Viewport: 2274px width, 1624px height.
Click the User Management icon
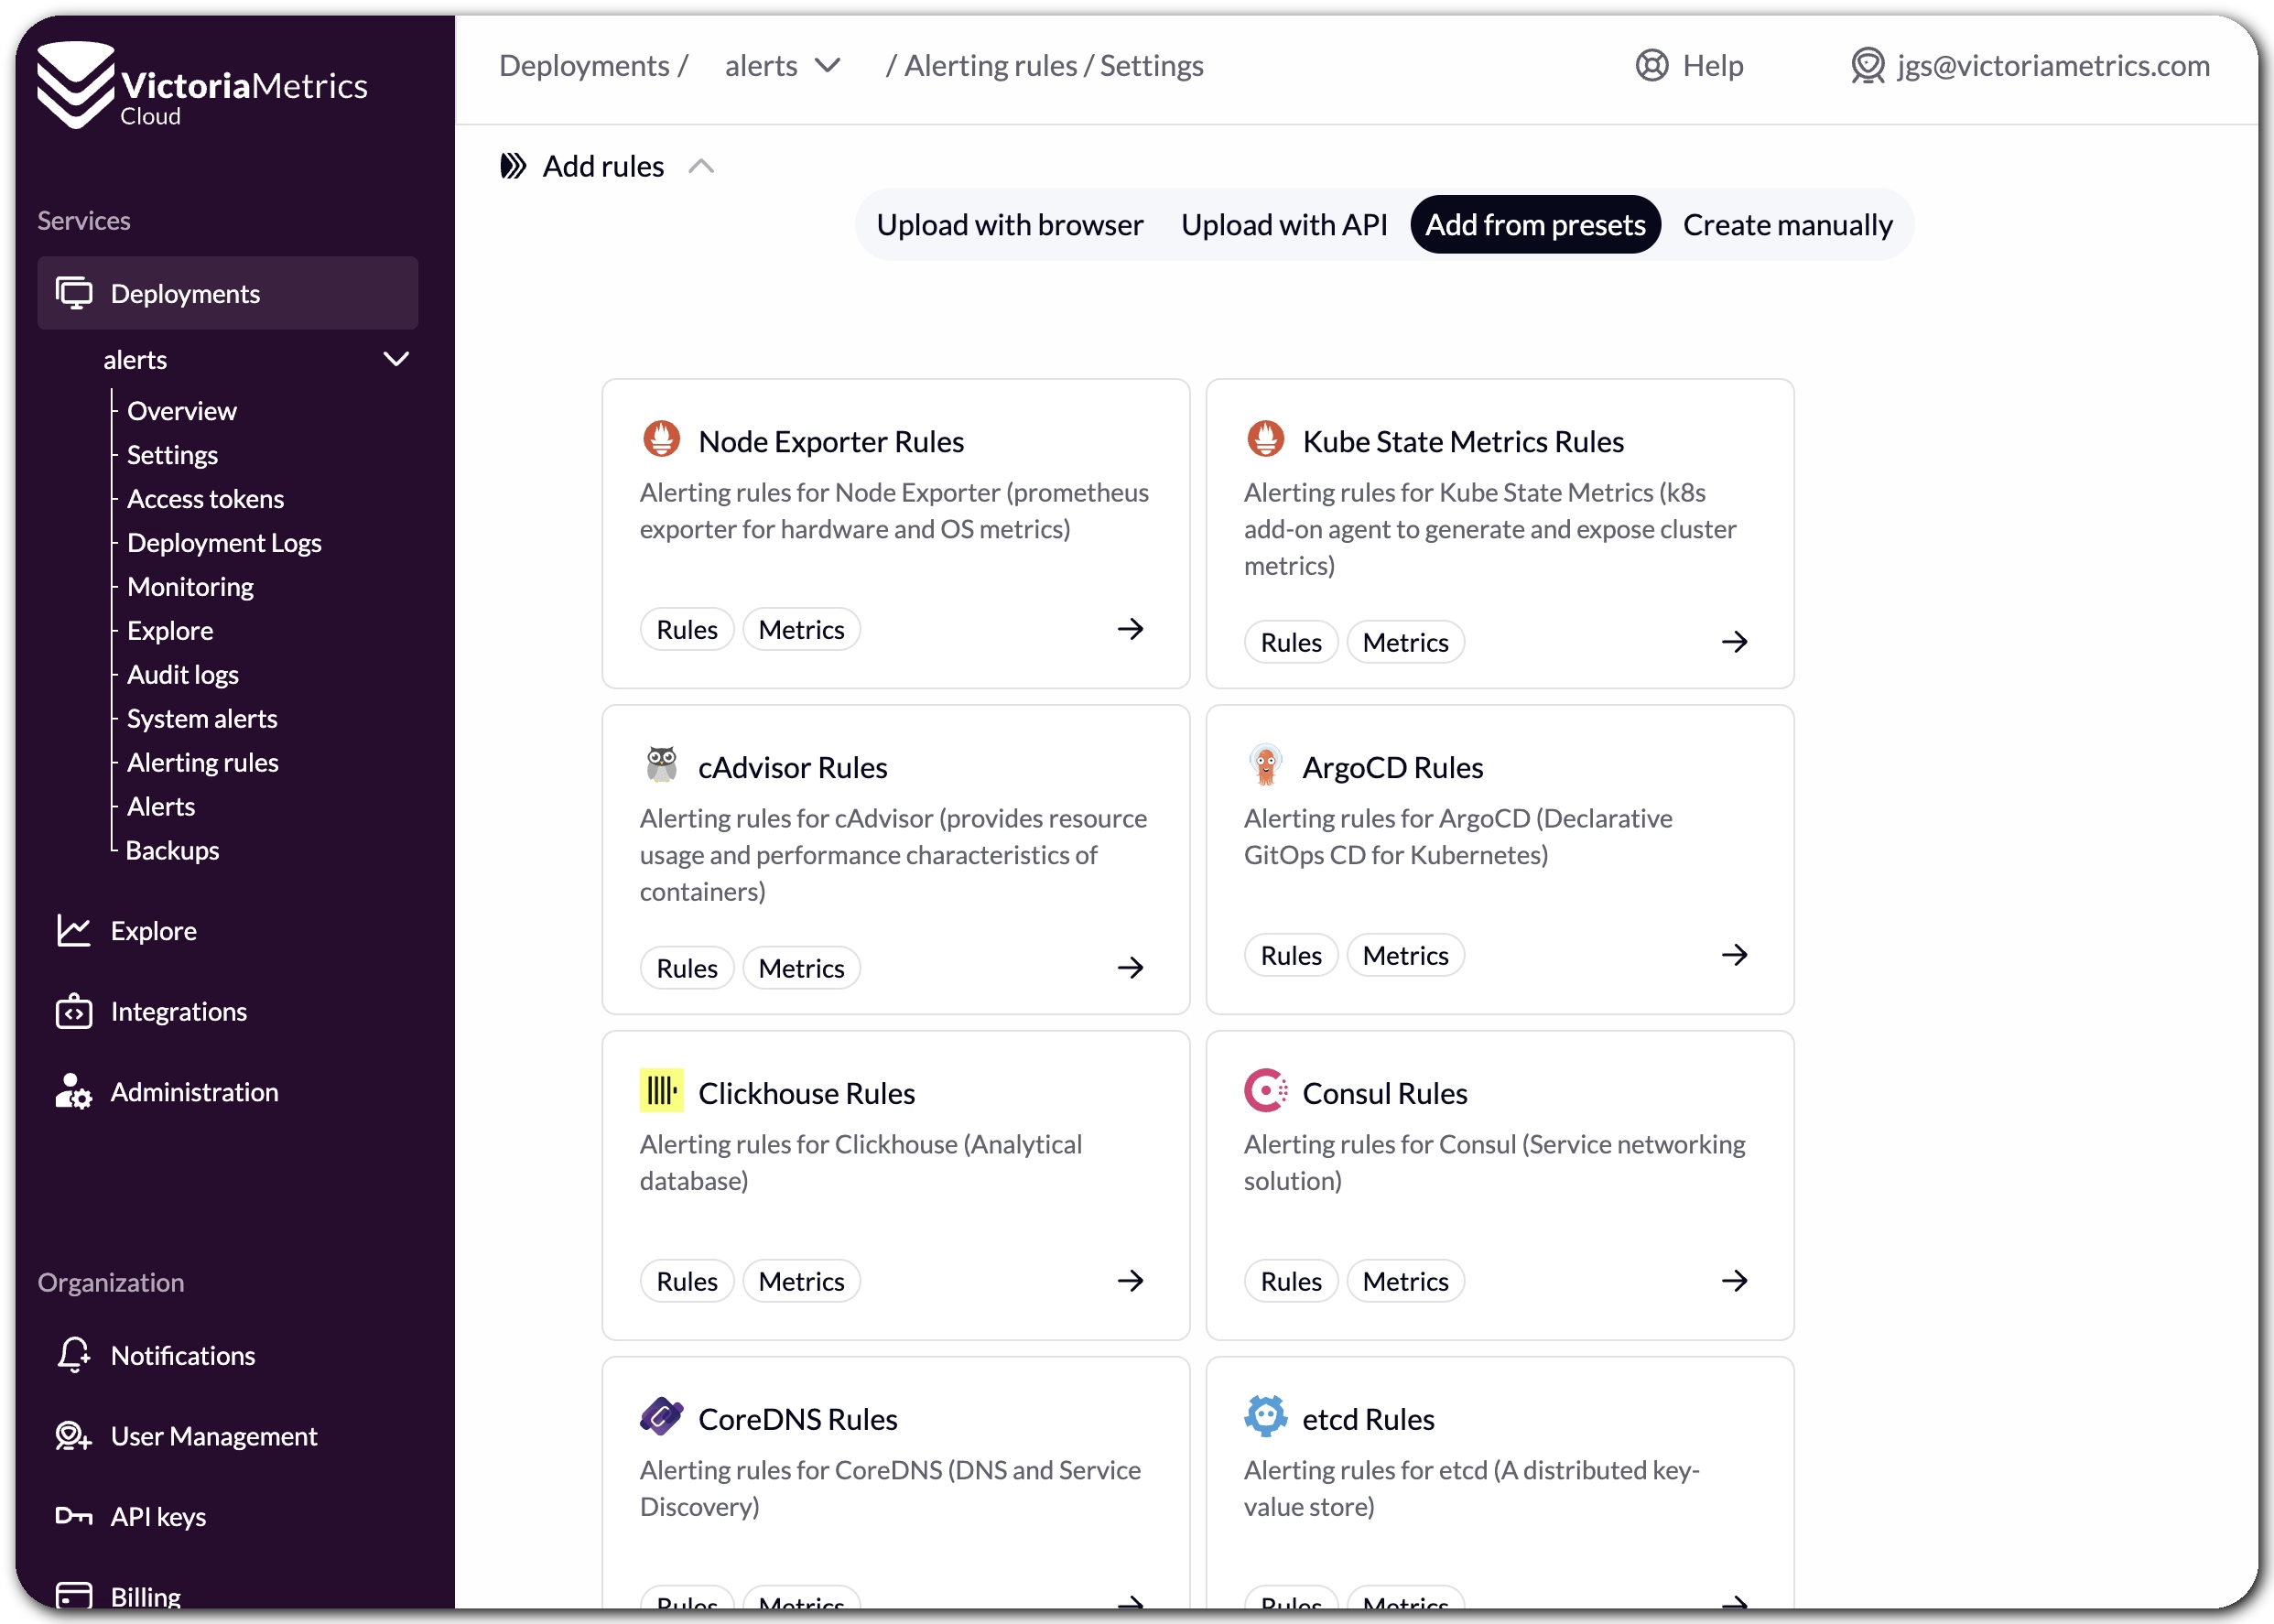tap(73, 1436)
